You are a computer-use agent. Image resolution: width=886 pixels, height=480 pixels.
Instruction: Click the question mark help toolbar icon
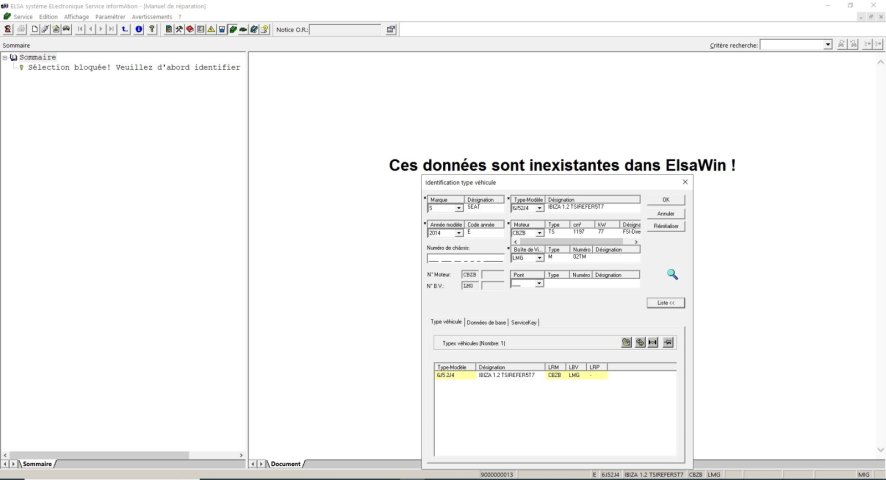[152, 29]
